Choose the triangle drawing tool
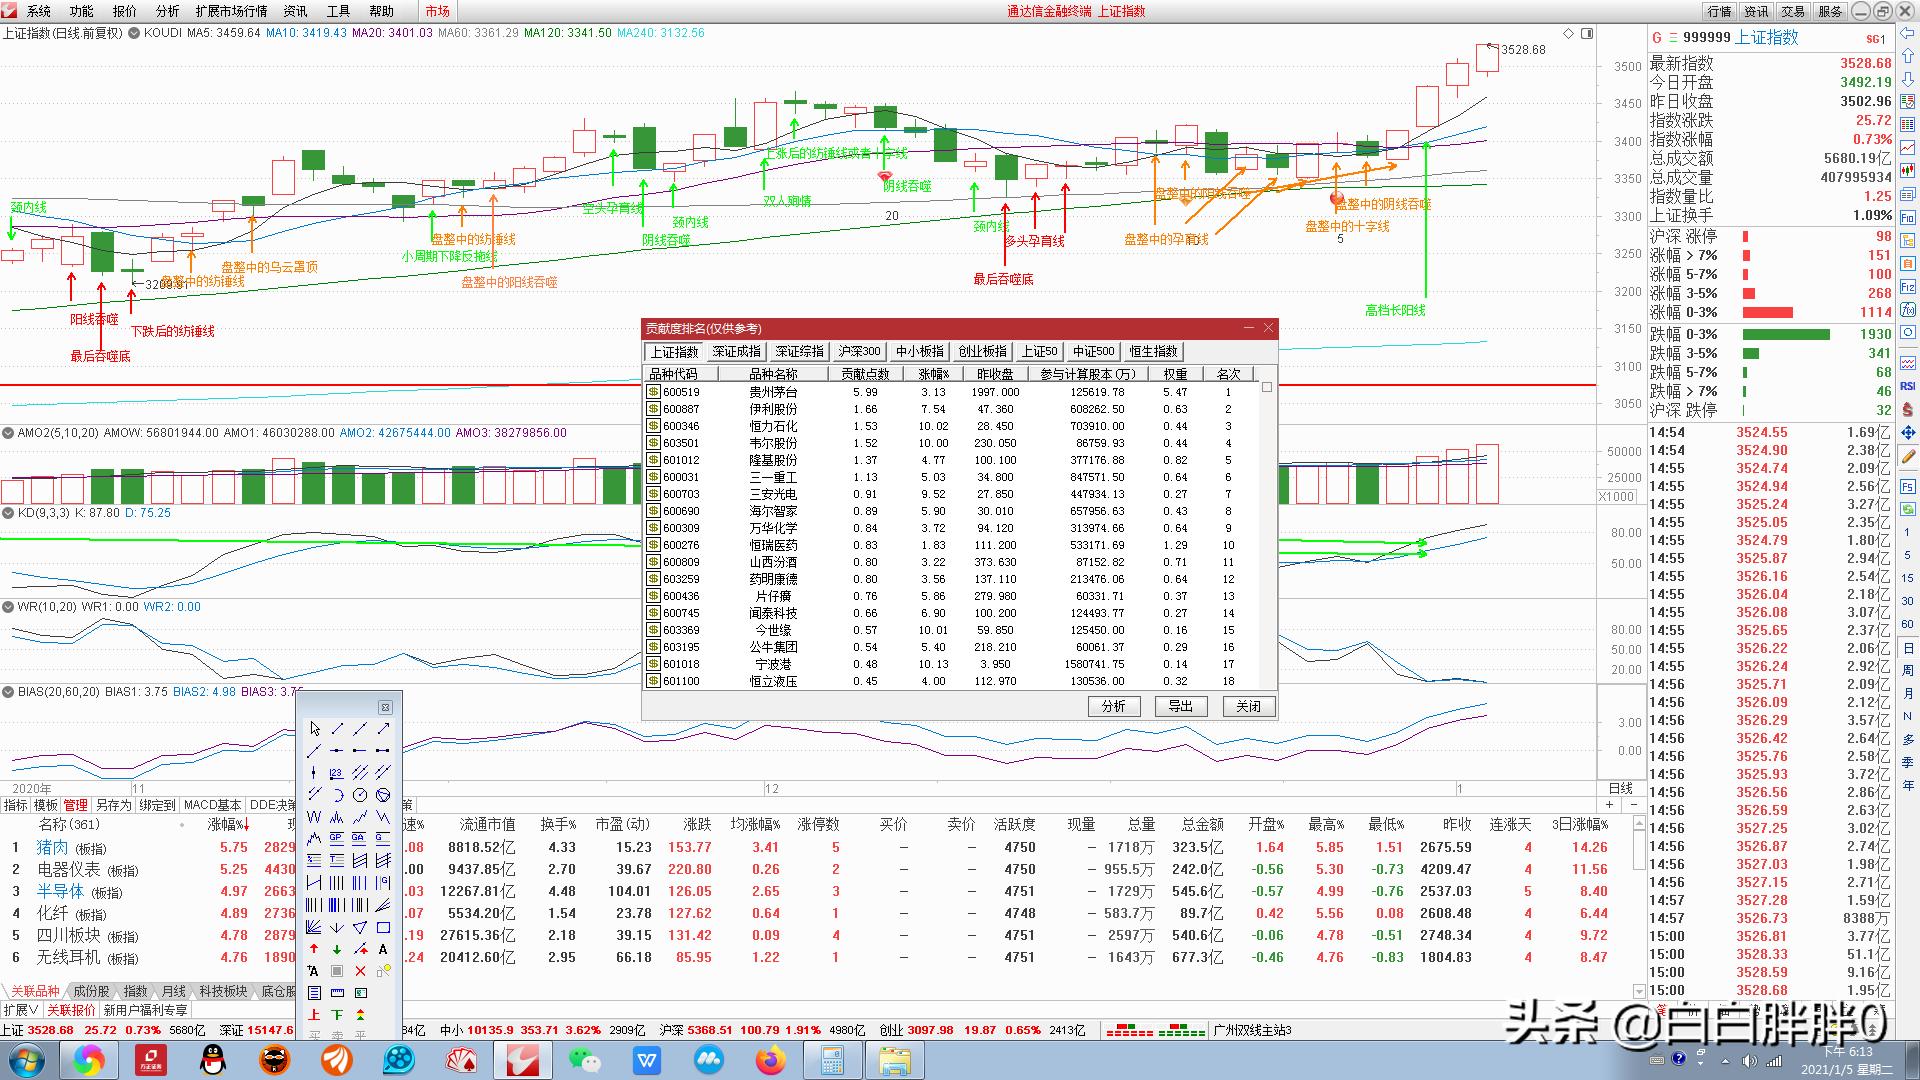The height and width of the screenshot is (1080, 1920). click(x=360, y=927)
